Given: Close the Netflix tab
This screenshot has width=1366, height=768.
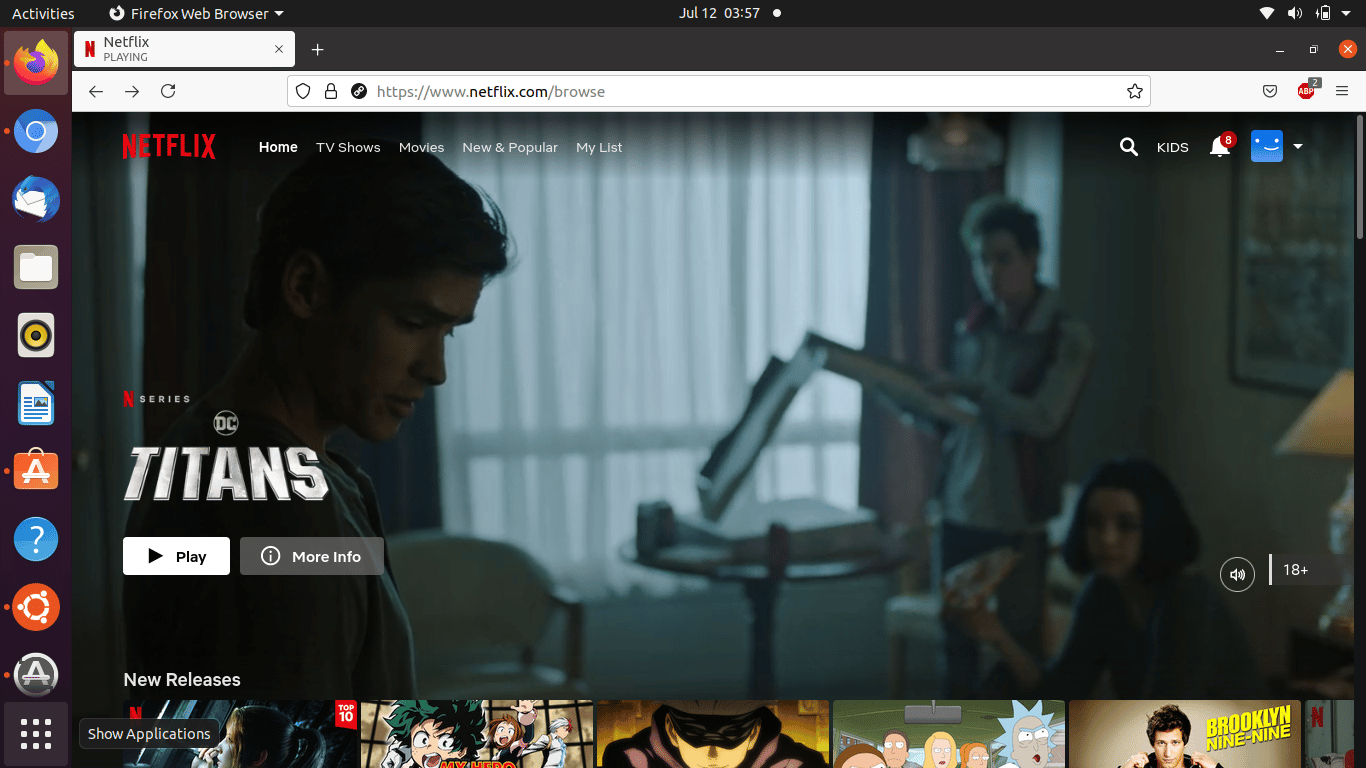Looking at the screenshot, I should pos(279,49).
